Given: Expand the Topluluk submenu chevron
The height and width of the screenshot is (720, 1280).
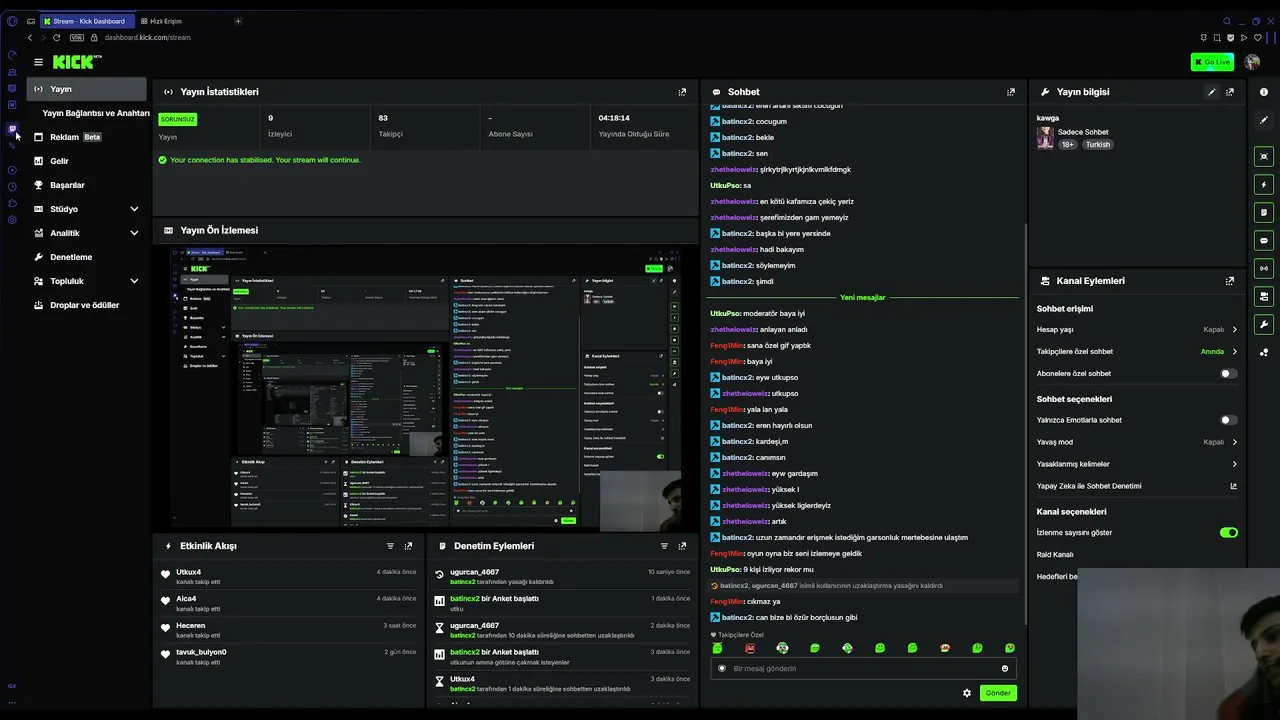Looking at the screenshot, I should click(134, 281).
